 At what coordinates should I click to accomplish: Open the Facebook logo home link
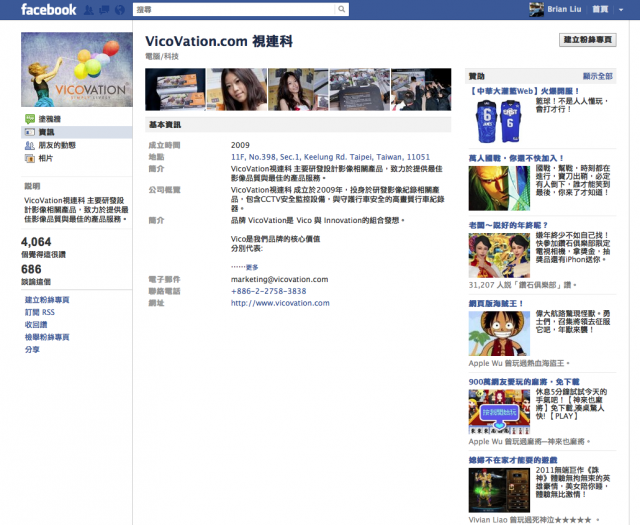48,9
